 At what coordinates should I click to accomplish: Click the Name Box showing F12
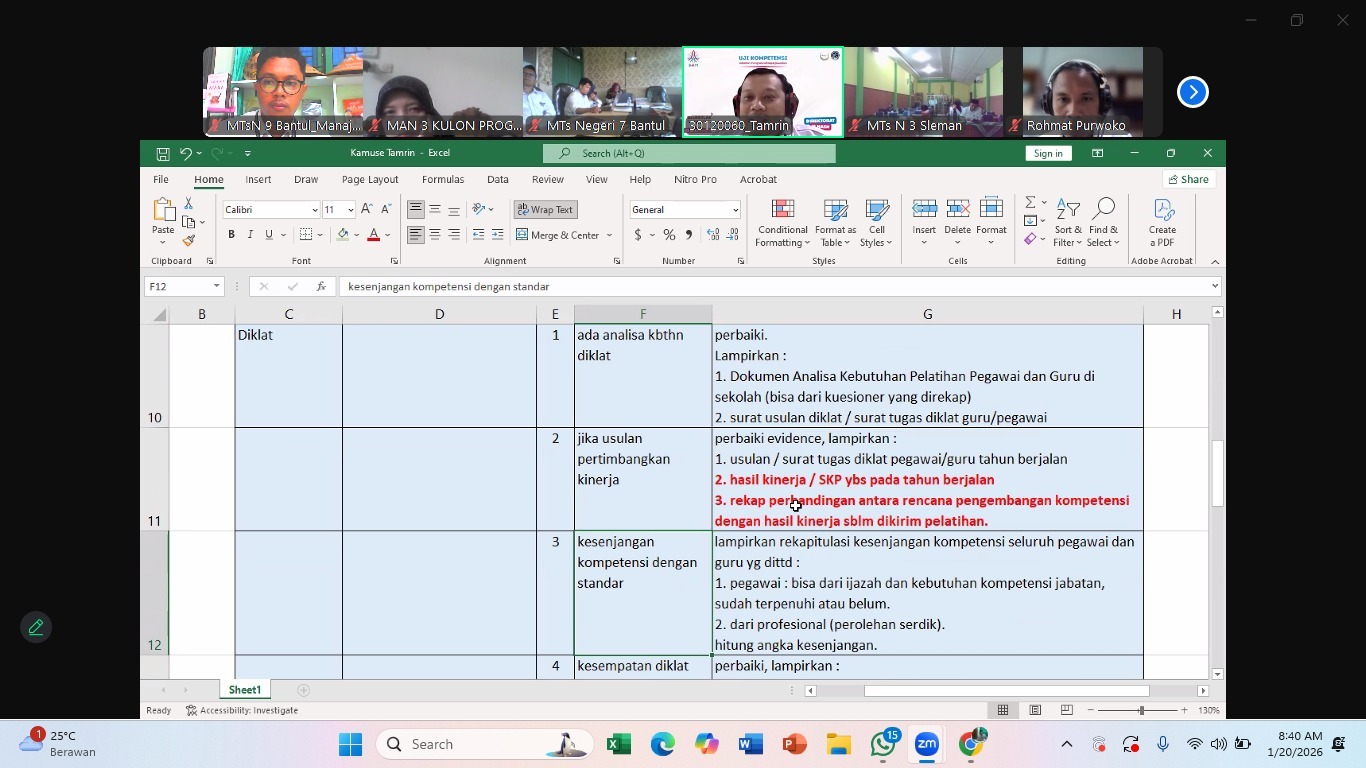[180, 287]
